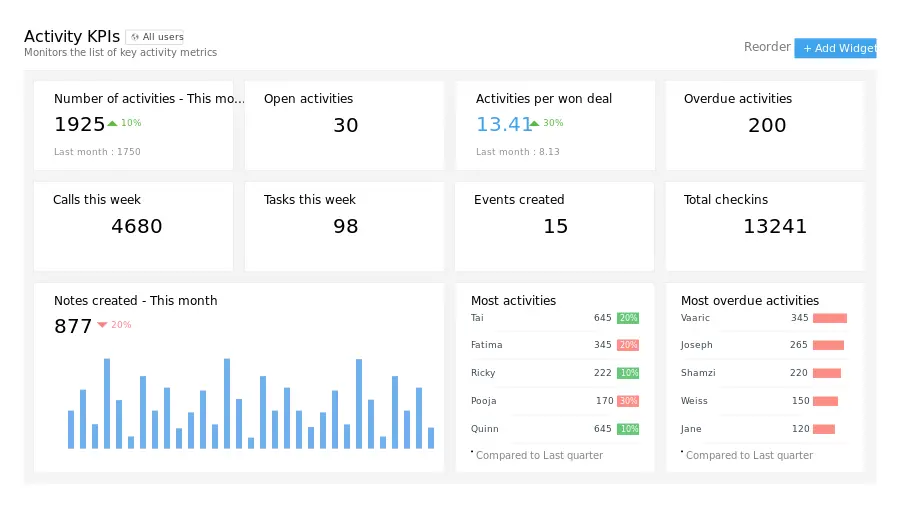Viewport: 900px width, 510px height.
Task: Click the Total checkins title
Action: click(x=726, y=200)
